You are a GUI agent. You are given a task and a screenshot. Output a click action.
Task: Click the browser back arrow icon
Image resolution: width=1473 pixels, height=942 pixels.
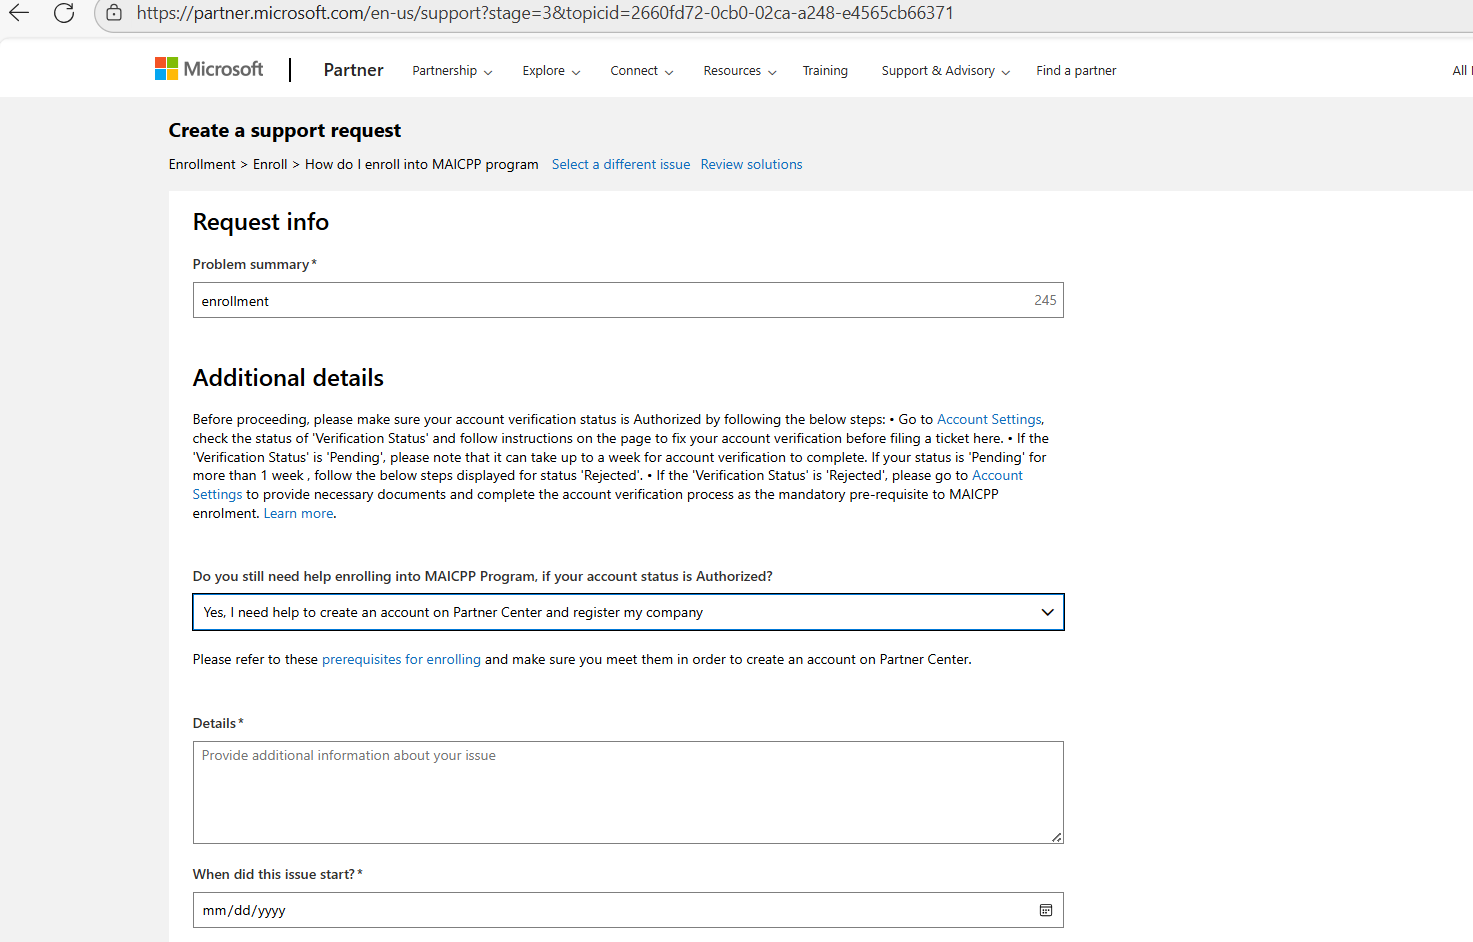(19, 13)
